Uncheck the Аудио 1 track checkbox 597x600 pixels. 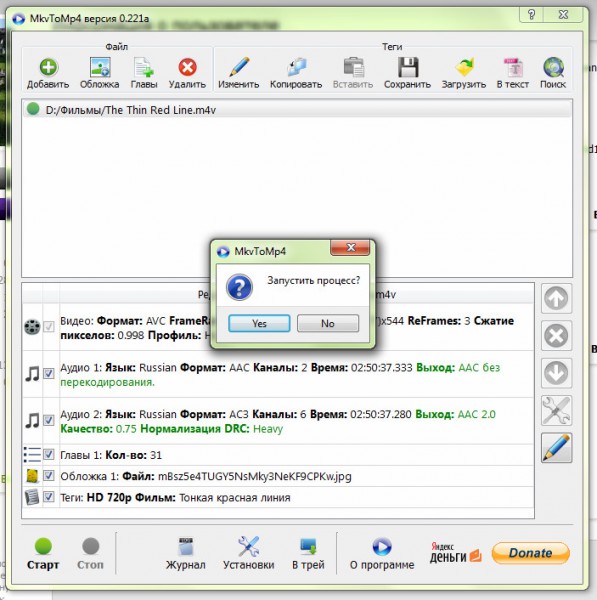coord(49,373)
